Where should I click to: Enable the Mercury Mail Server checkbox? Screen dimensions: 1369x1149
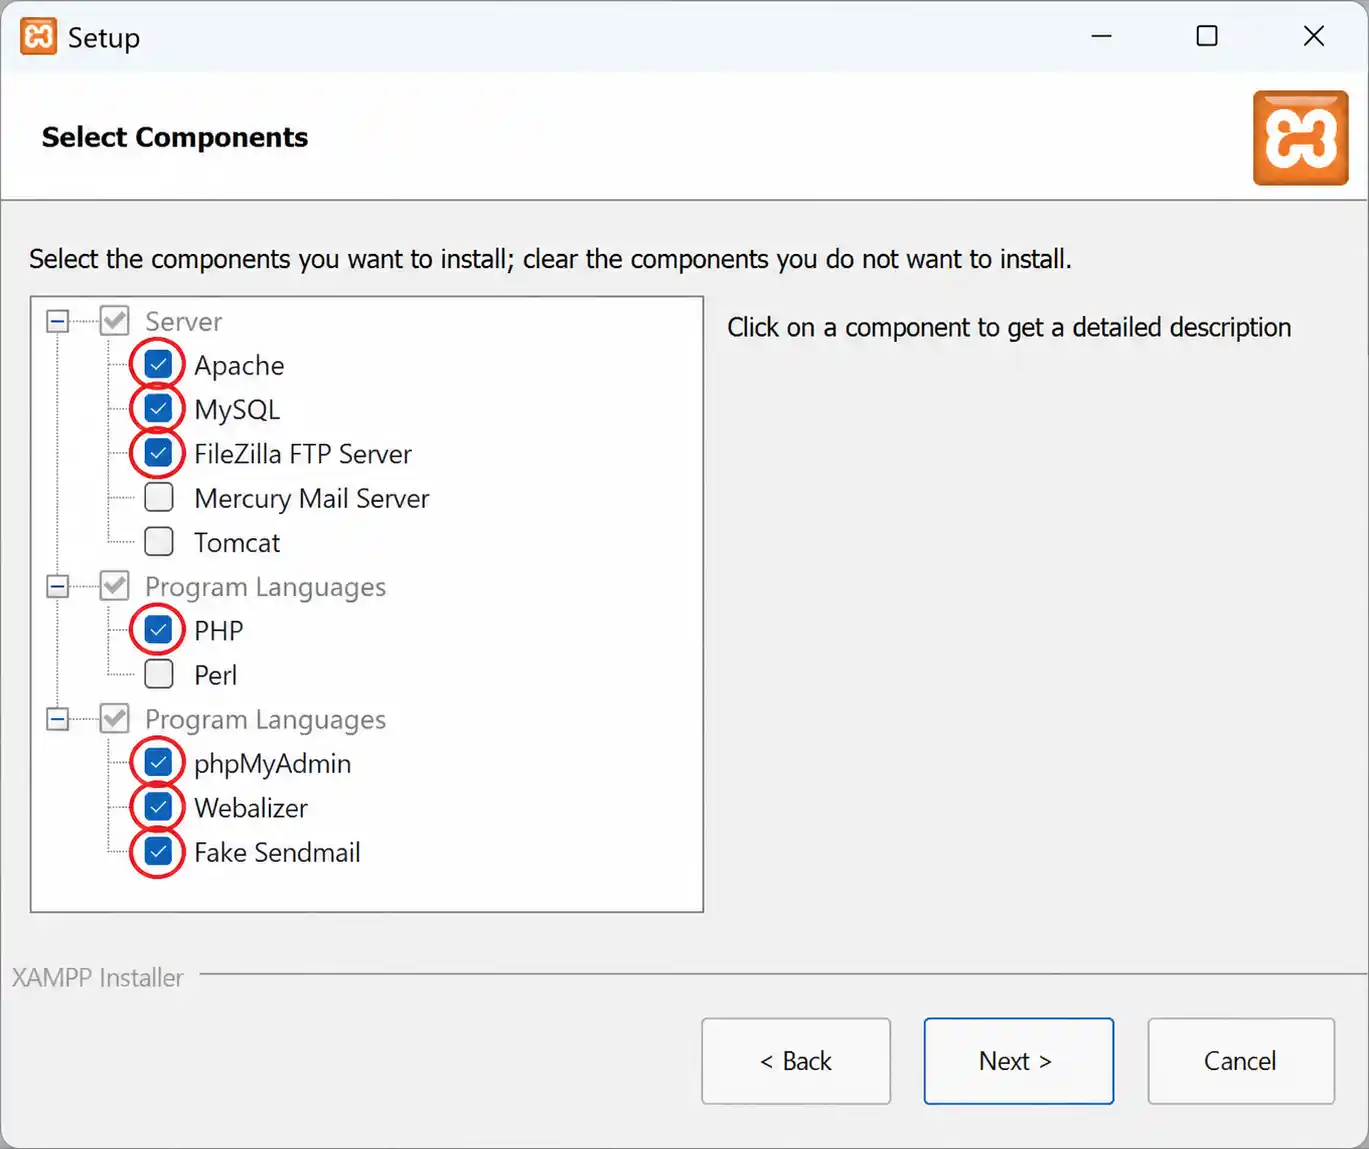click(158, 497)
